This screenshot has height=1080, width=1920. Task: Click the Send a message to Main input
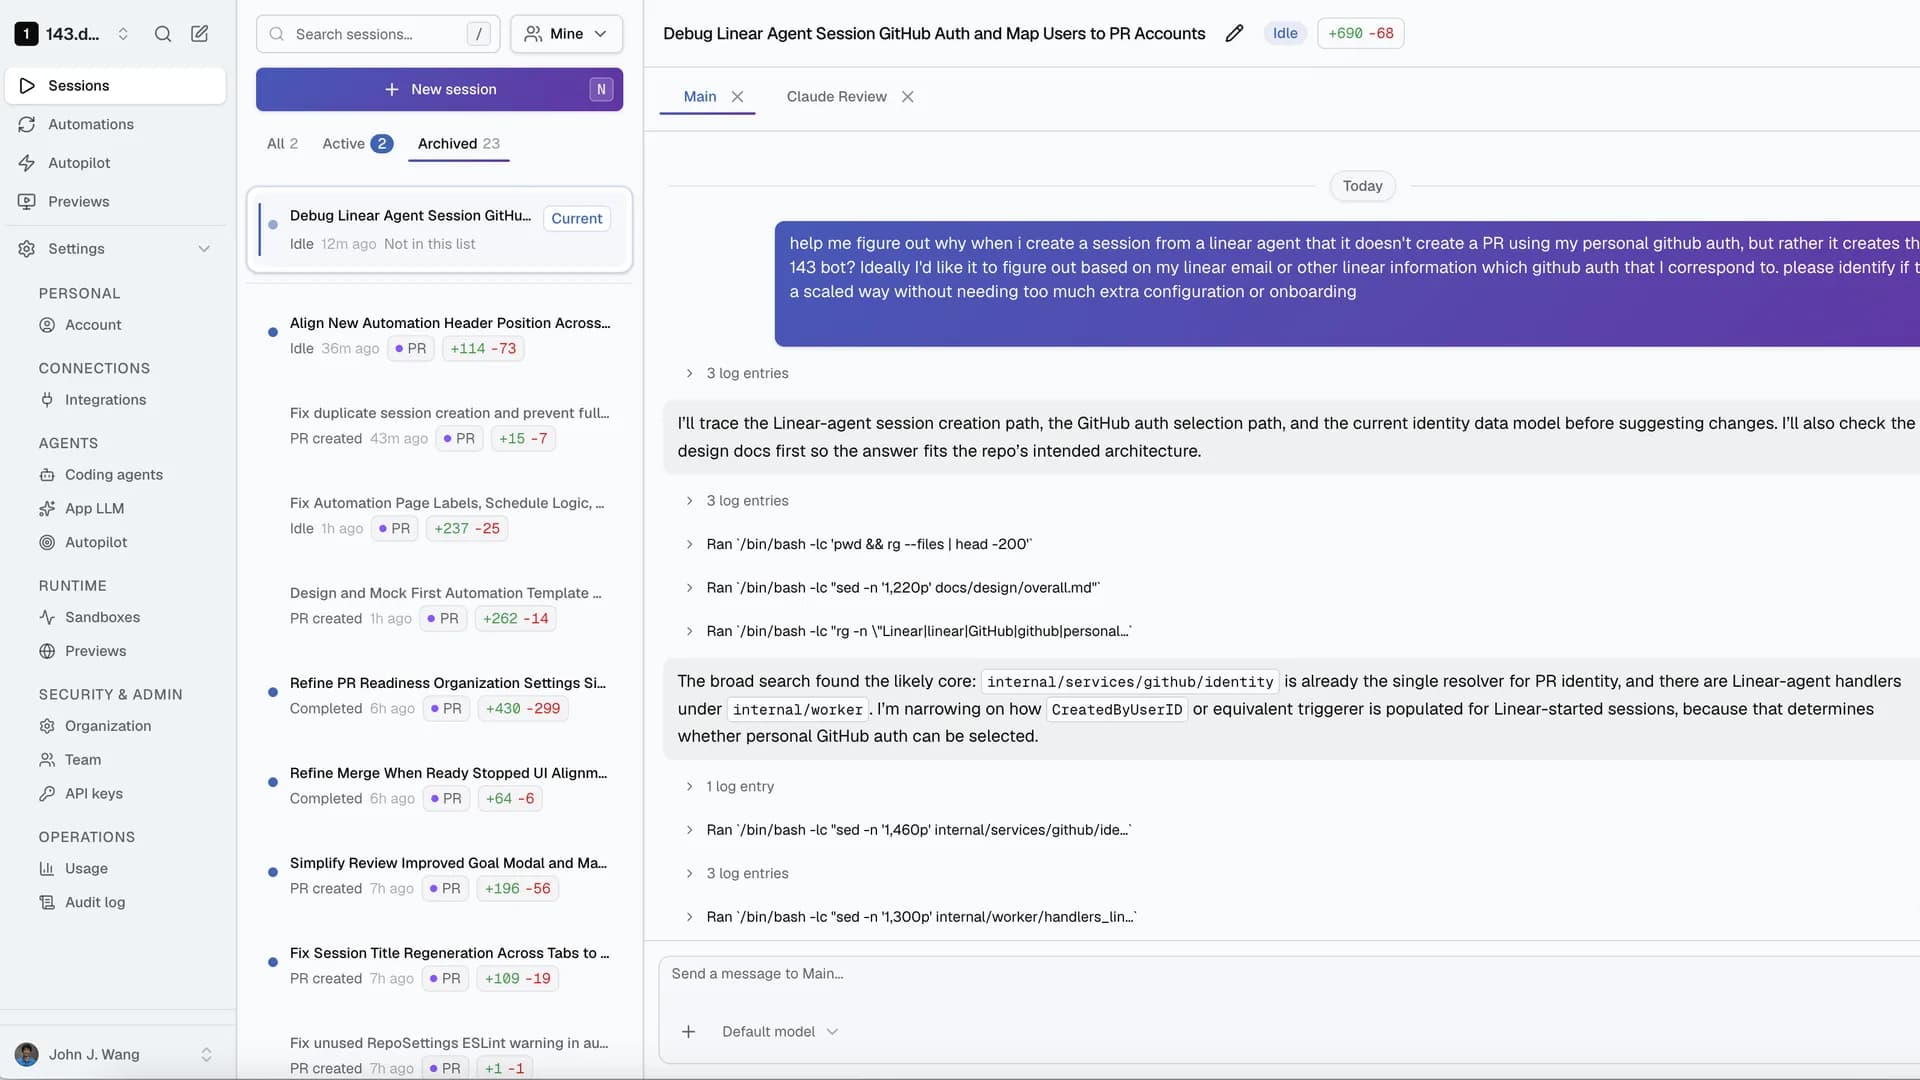1290,975
